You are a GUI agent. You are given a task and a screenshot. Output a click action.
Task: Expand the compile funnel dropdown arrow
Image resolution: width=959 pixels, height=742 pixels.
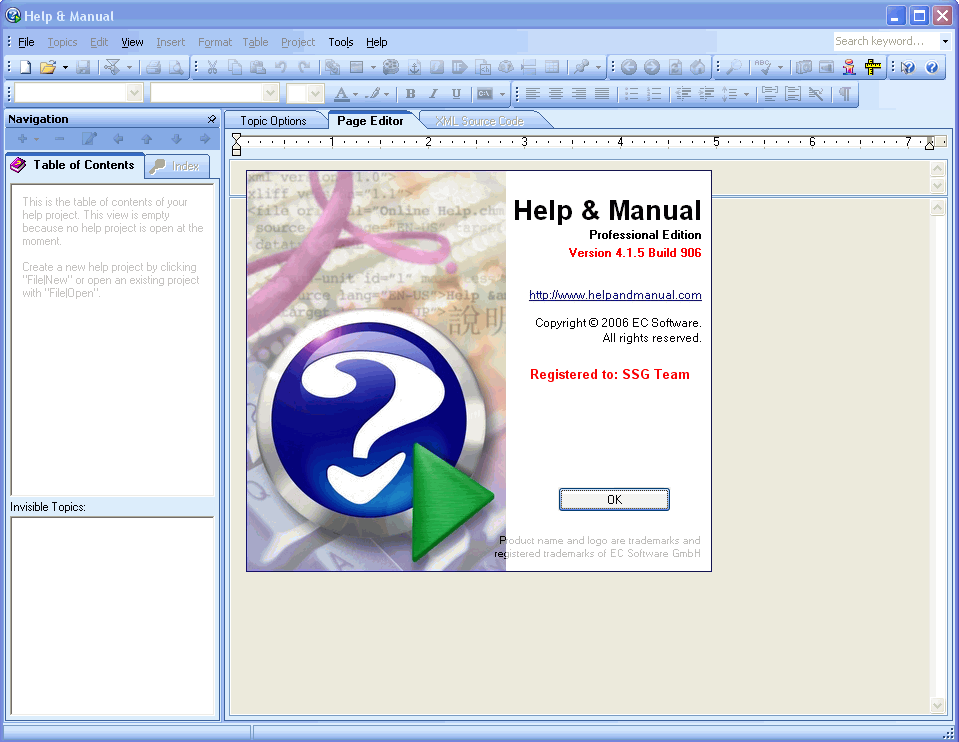tap(129, 67)
